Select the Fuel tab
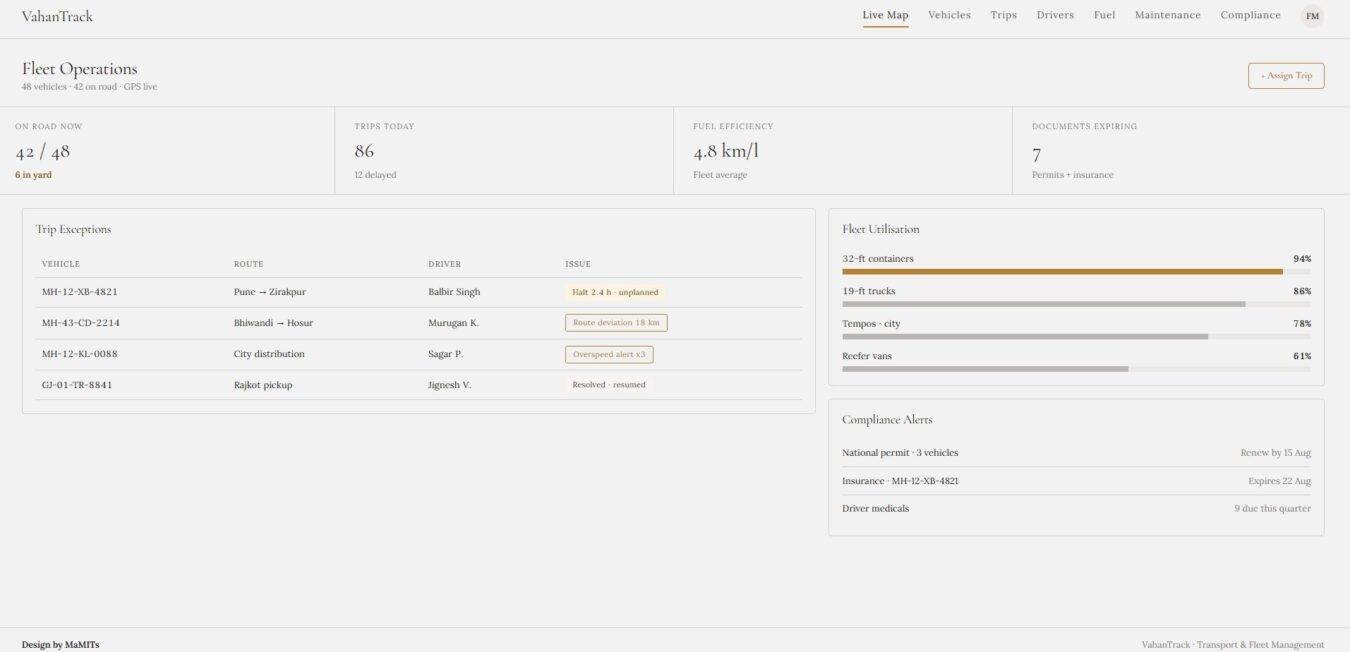Screen dimensions: 1350x652 tap(1104, 15)
